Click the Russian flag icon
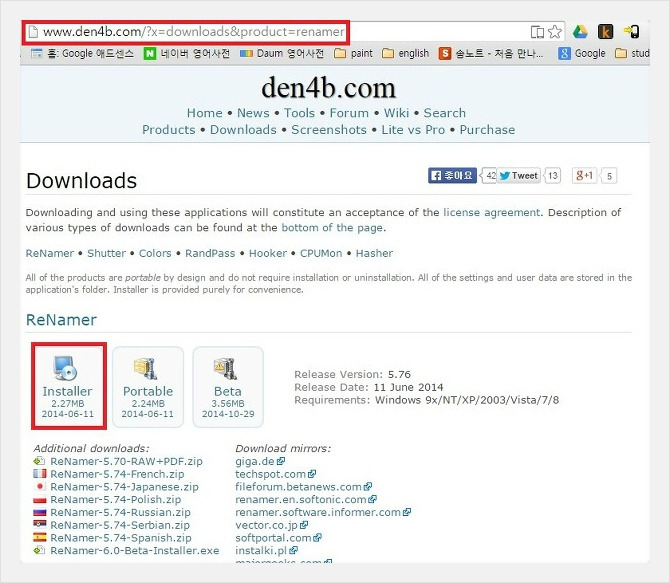Viewport: 670px width, 583px height. (x=40, y=512)
